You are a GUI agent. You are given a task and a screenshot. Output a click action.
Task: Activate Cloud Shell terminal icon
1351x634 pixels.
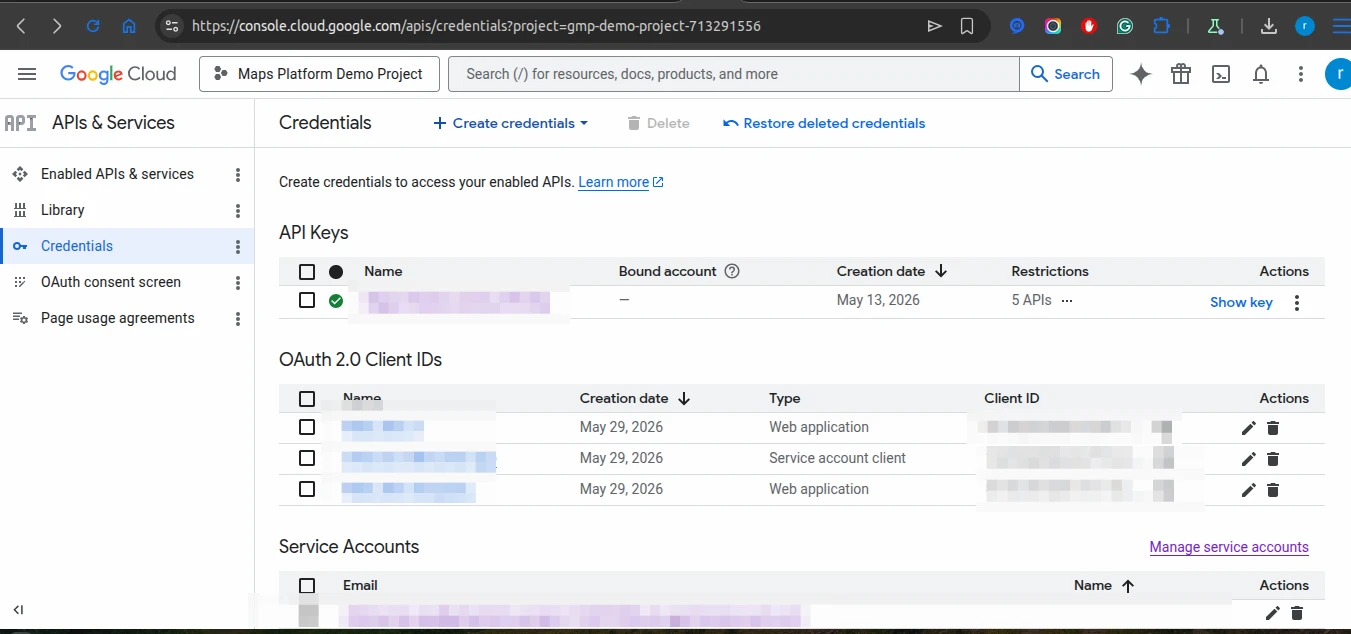(x=1221, y=74)
